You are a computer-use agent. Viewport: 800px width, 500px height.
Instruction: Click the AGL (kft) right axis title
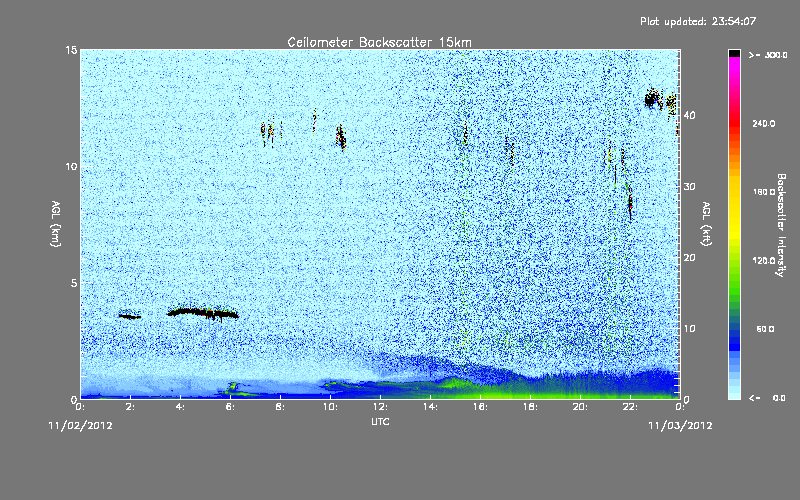pos(706,224)
